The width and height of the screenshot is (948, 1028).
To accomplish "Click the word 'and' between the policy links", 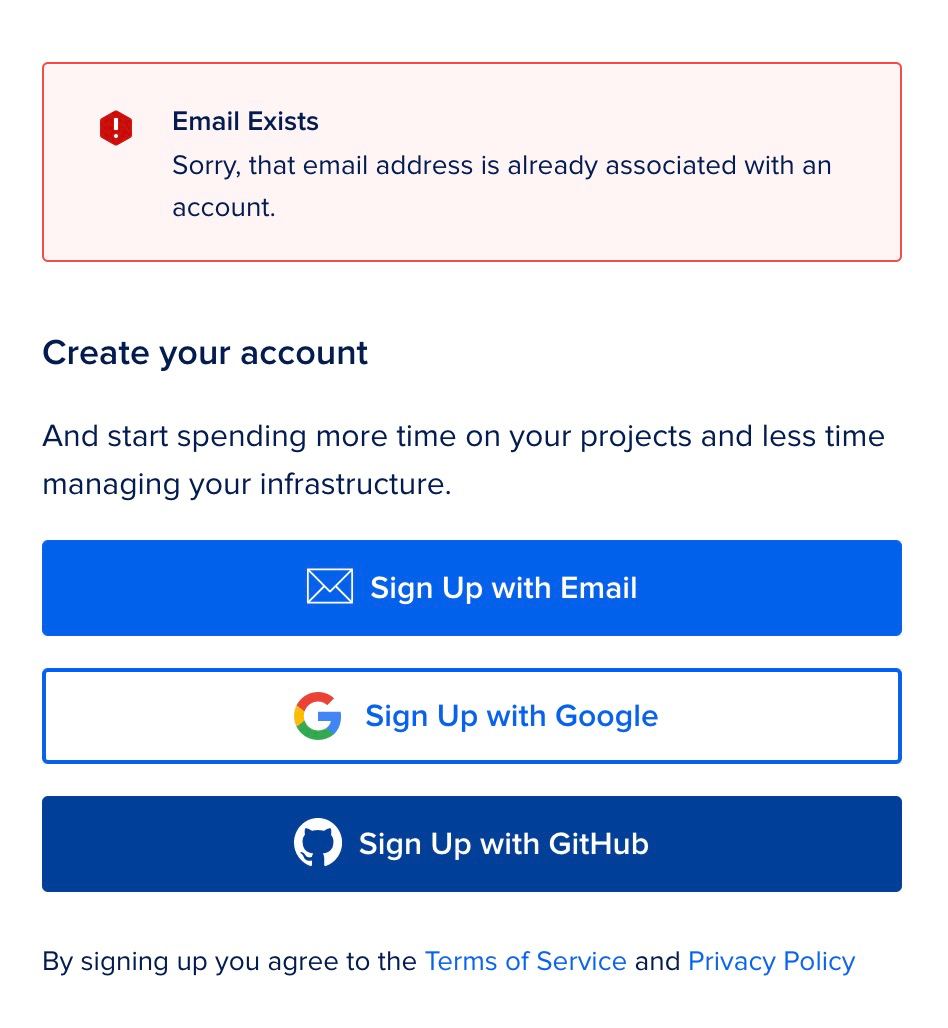I will click(658, 961).
